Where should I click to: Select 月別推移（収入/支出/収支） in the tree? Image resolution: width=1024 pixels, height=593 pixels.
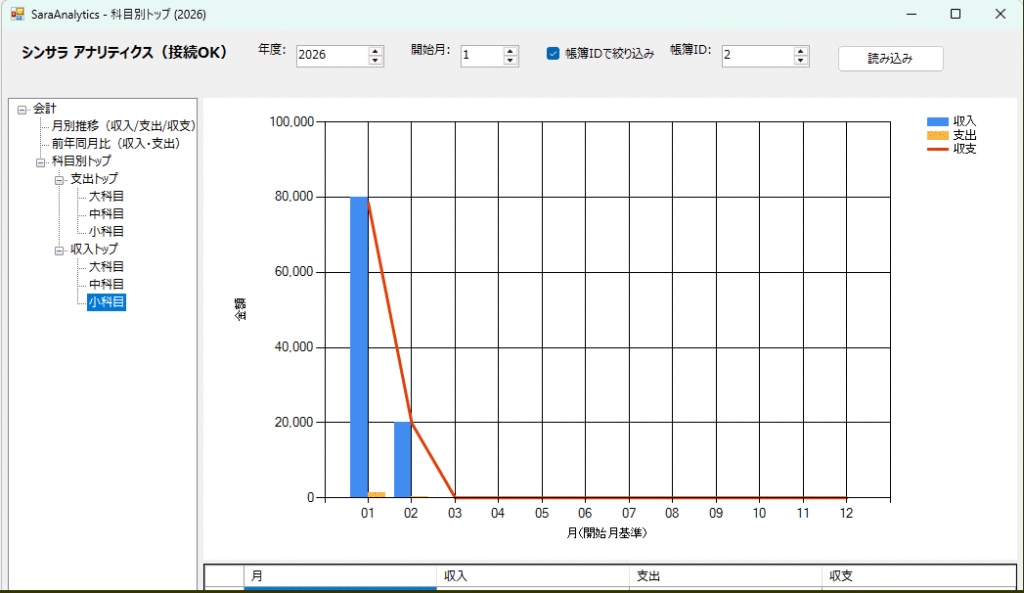[x=124, y=126]
